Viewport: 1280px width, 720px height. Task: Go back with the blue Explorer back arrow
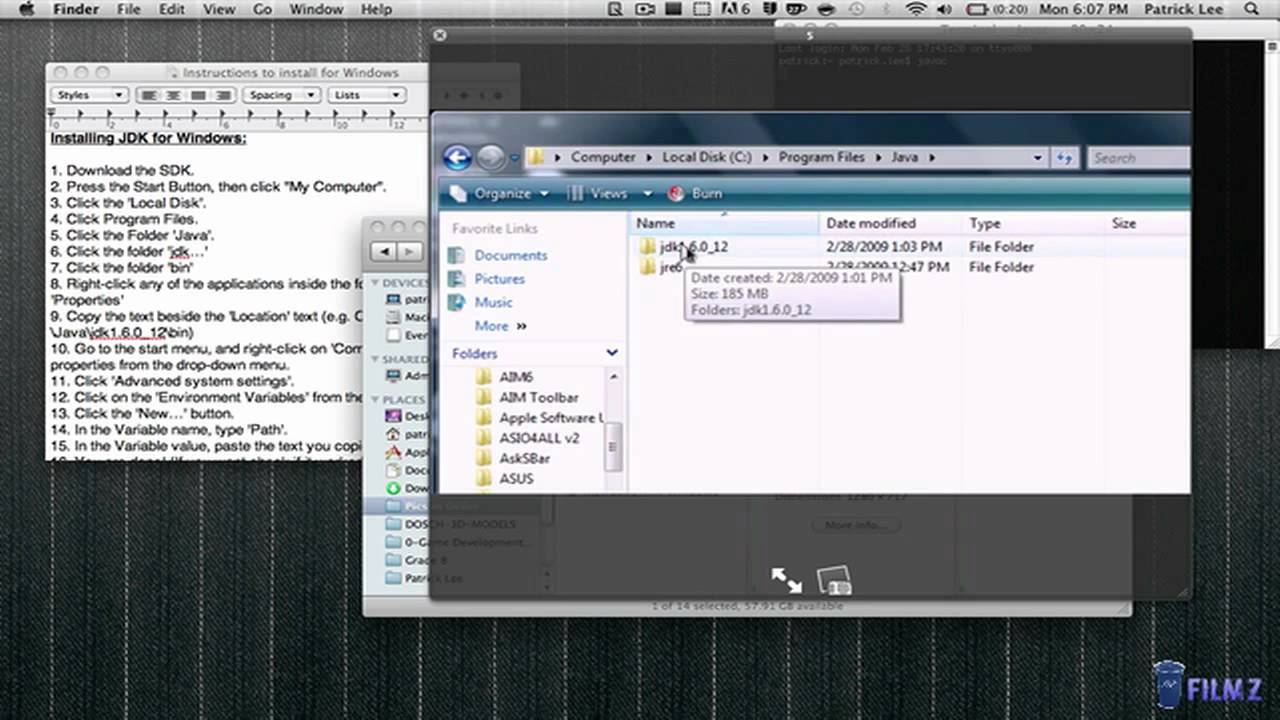(x=457, y=157)
